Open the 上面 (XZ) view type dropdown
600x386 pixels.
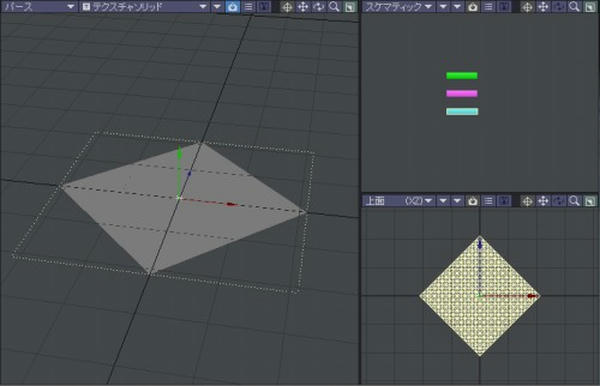tap(398, 200)
